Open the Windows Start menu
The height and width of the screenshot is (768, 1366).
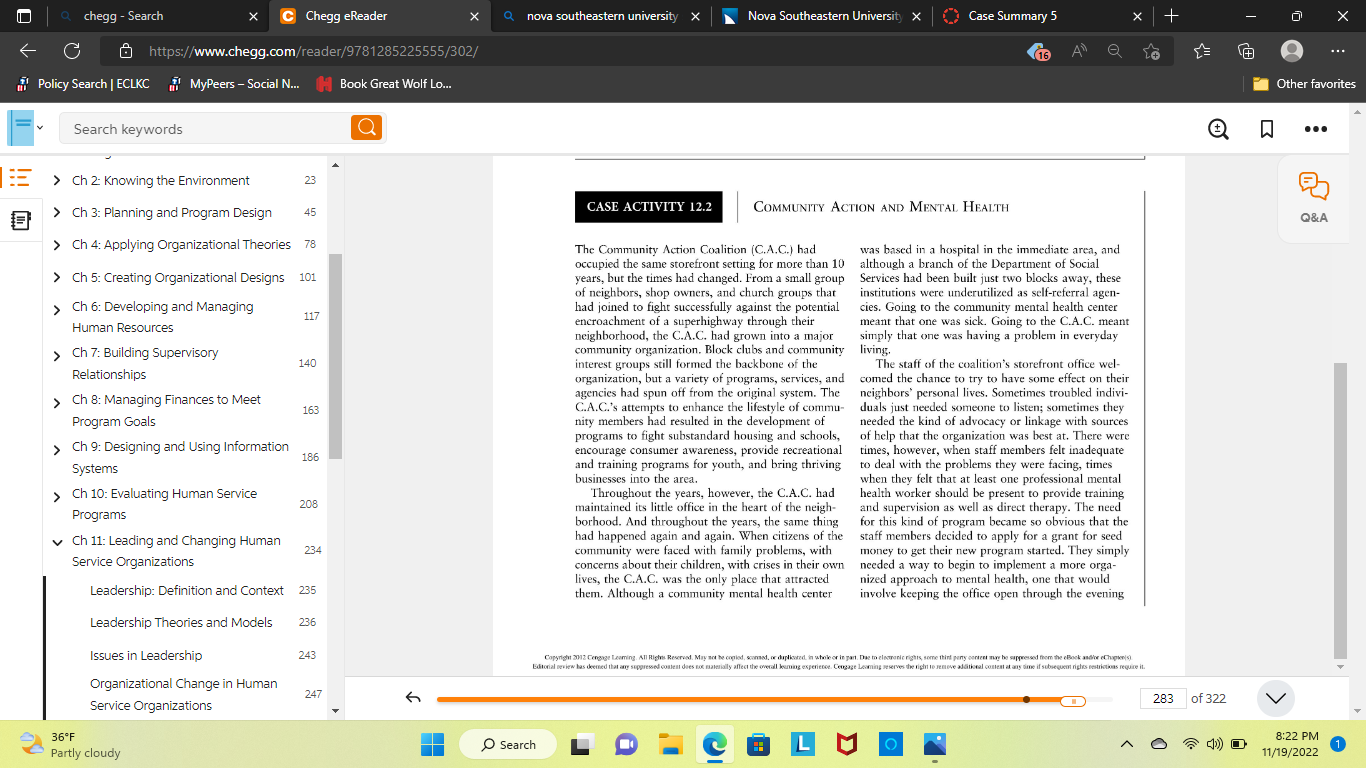tap(432, 745)
